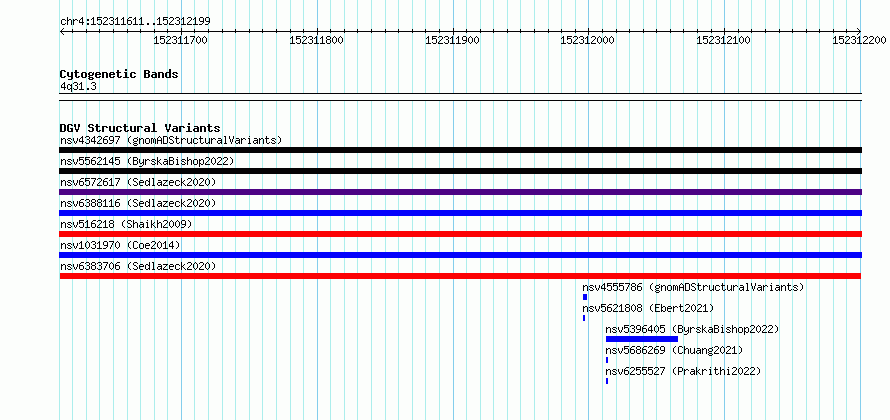This screenshot has width=890, height=420.
Task: Click ruler position 152312100
Action: 723,40
